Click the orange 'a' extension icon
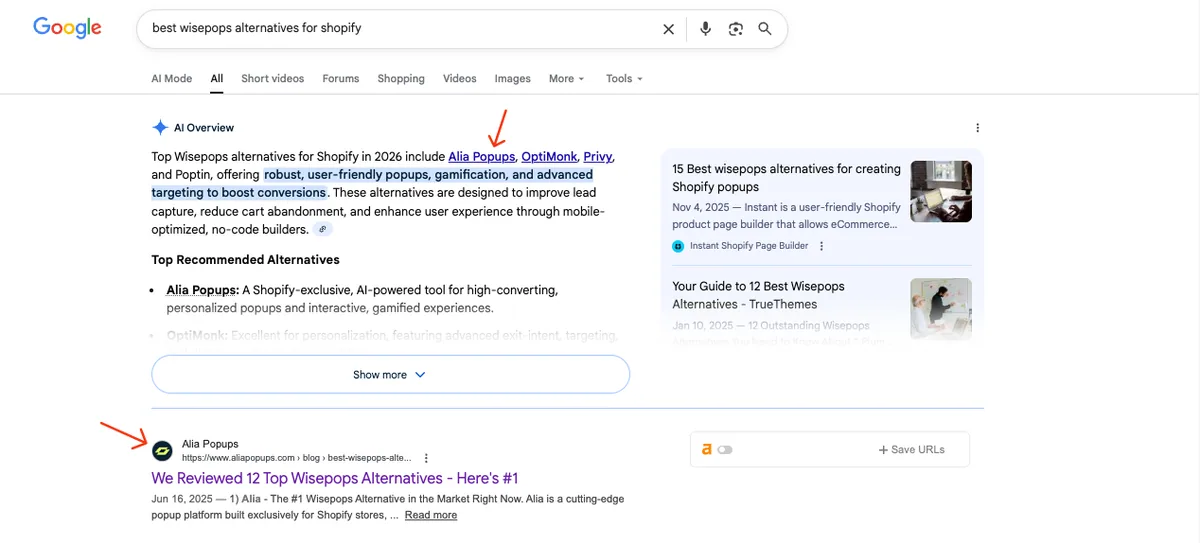Image resolution: width=1200 pixels, height=543 pixels. click(x=706, y=450)
